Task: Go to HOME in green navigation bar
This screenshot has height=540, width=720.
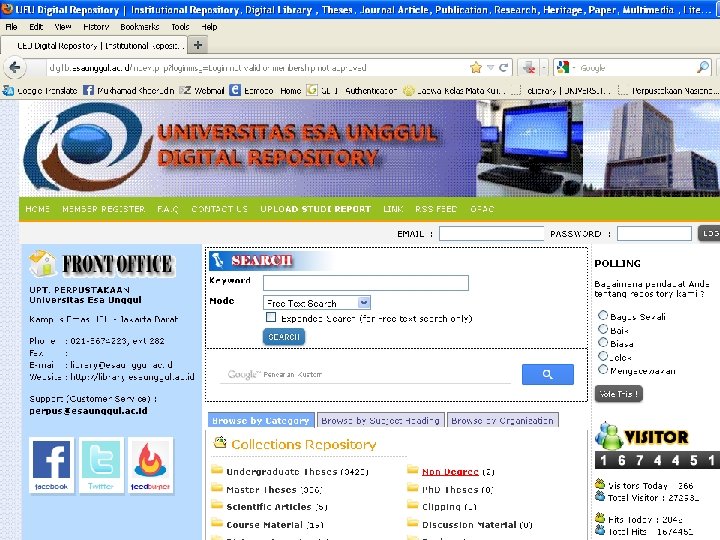Action: pyautogui.click(x=38, y=209)
